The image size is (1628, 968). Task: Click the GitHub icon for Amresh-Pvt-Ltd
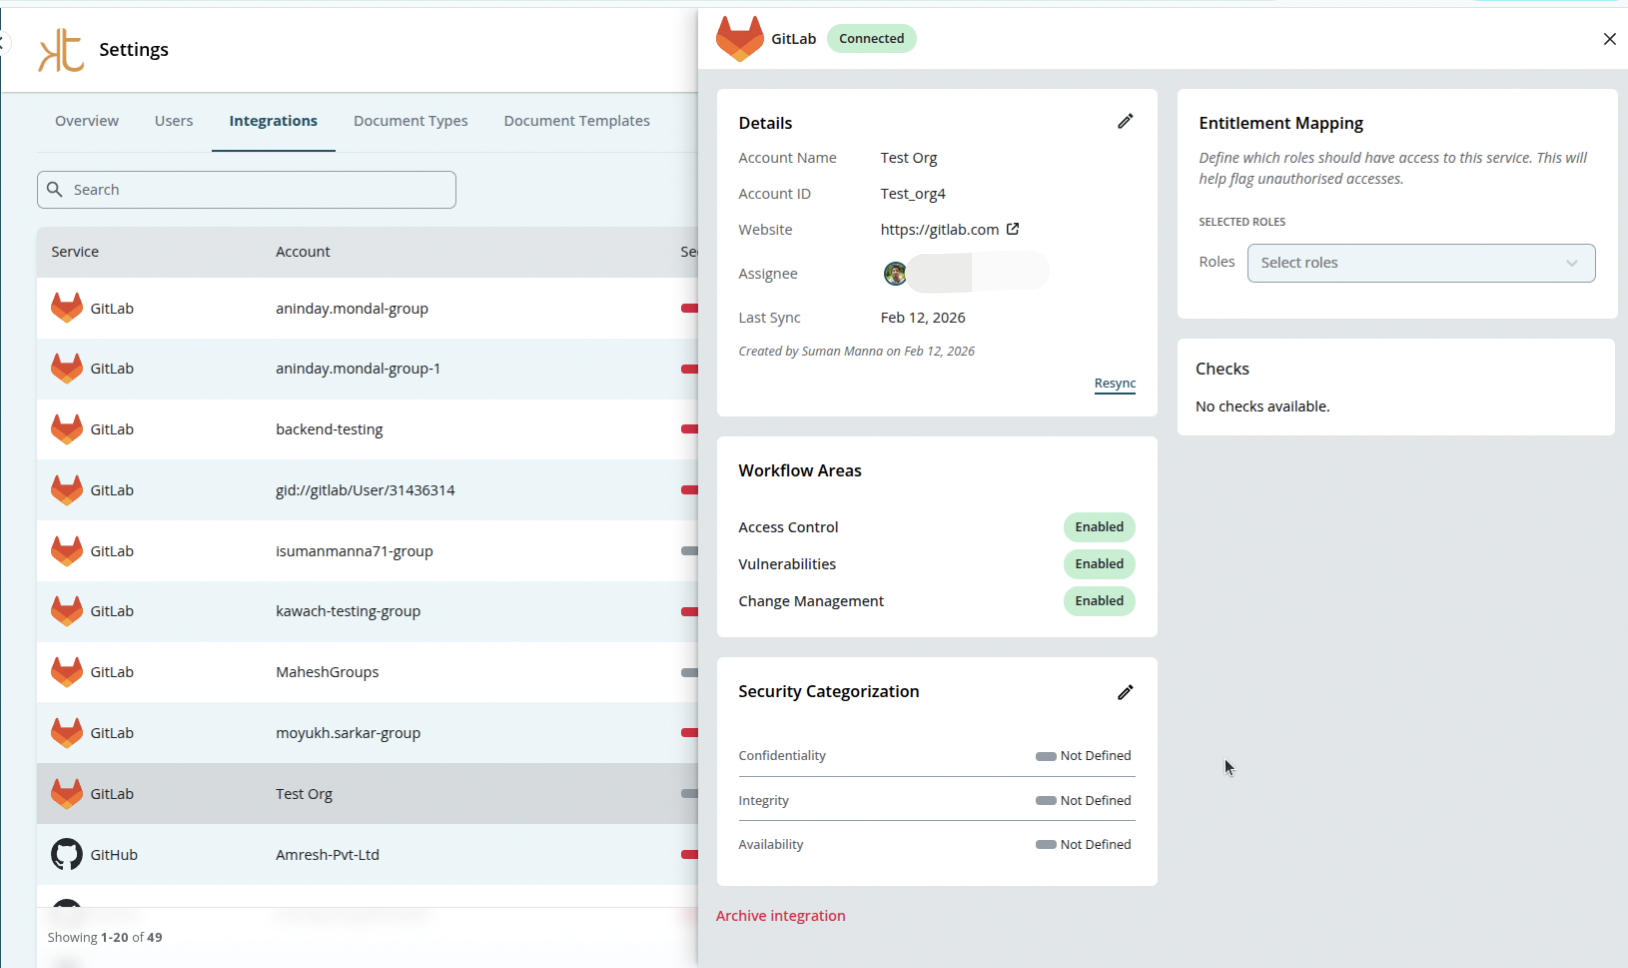(x=66, y=854)
